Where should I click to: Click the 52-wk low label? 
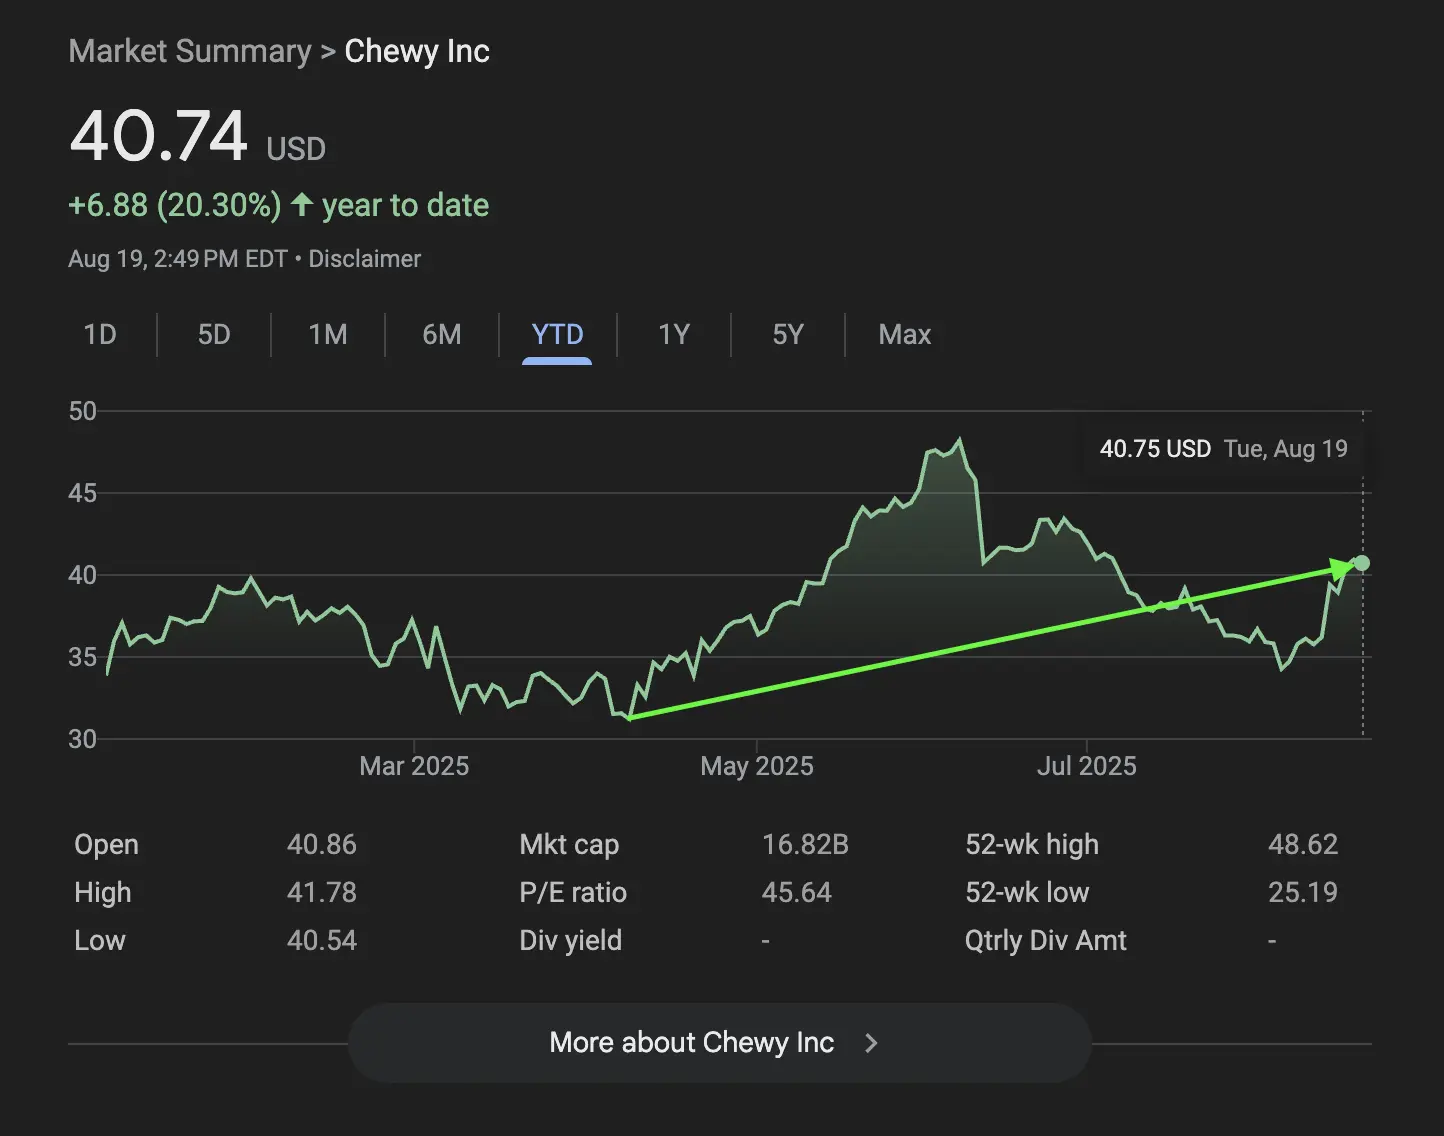[1027, 892]
